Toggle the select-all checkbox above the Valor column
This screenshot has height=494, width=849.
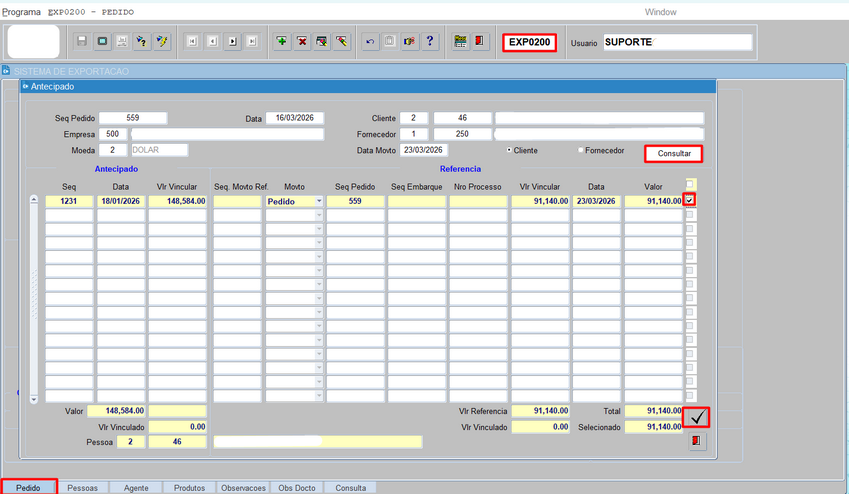690,184
